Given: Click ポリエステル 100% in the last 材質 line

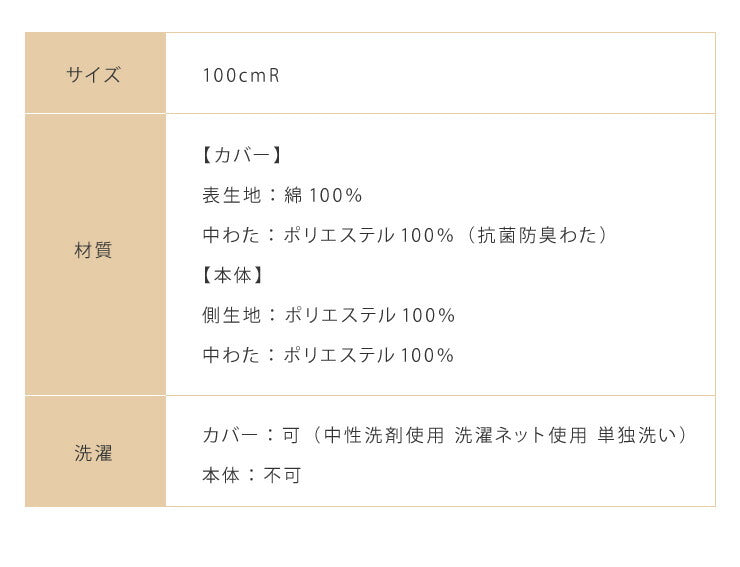Looking at the screenshot, I should pyautogui.click(x=370, y=356).
